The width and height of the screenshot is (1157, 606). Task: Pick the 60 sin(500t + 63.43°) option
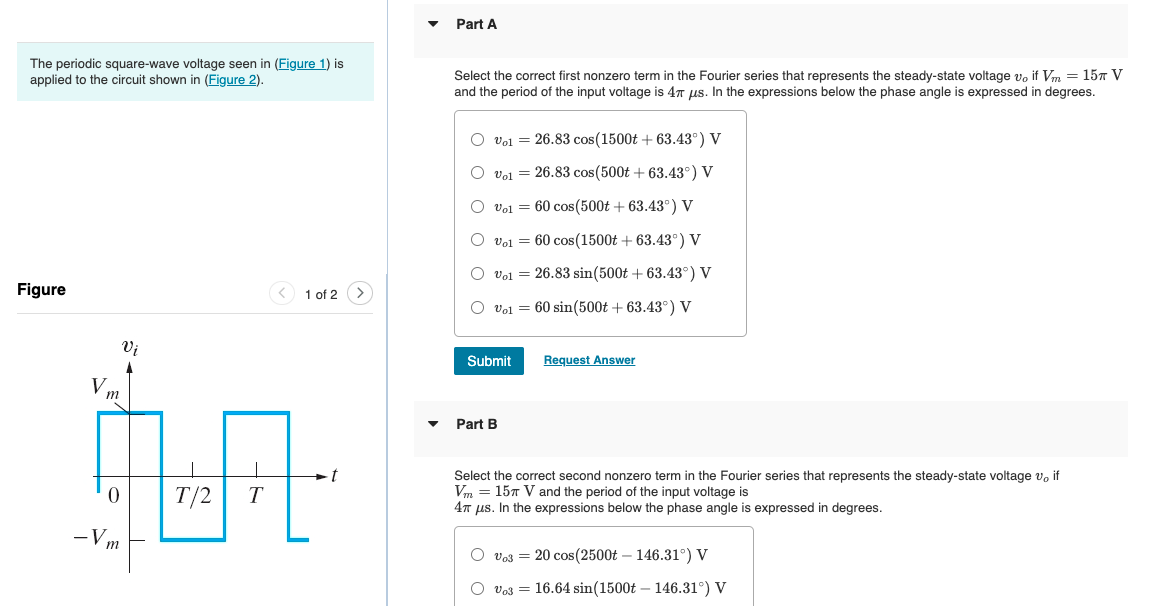(477, 307)
